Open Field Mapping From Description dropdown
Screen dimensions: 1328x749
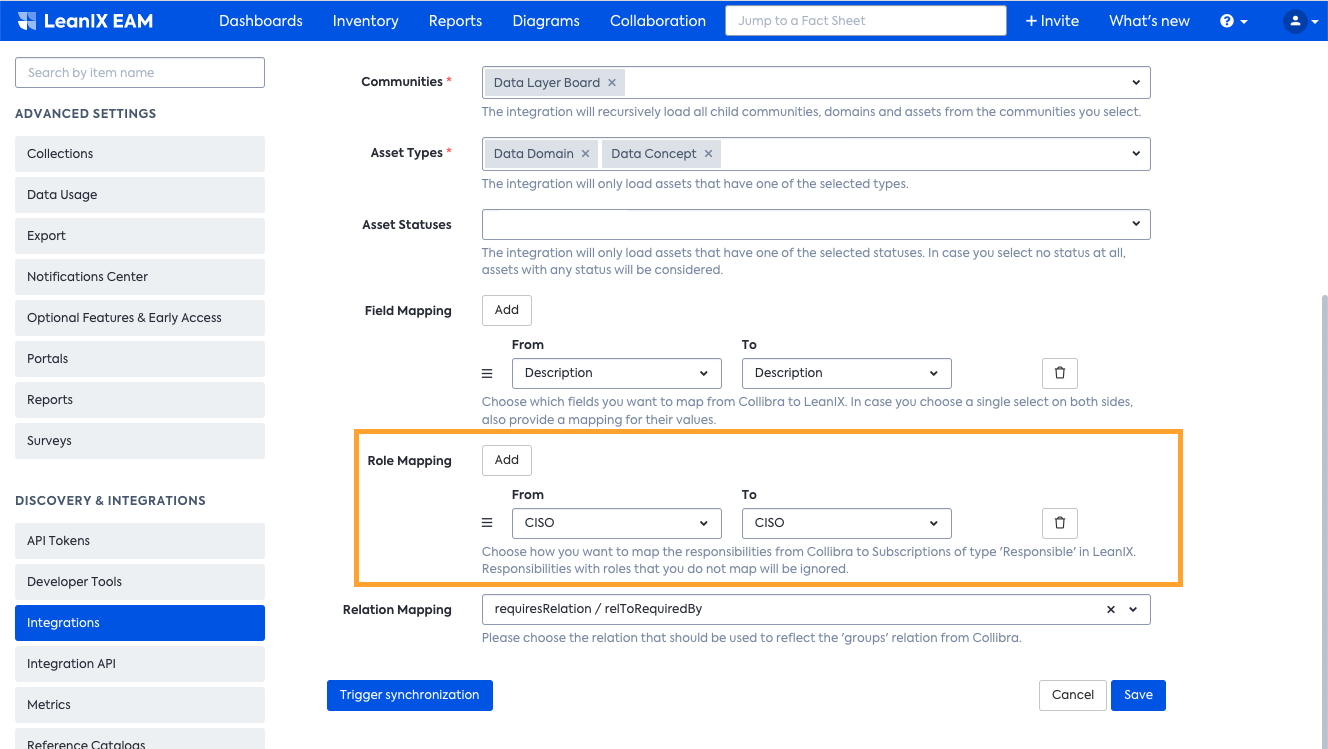tap(617, 373)
